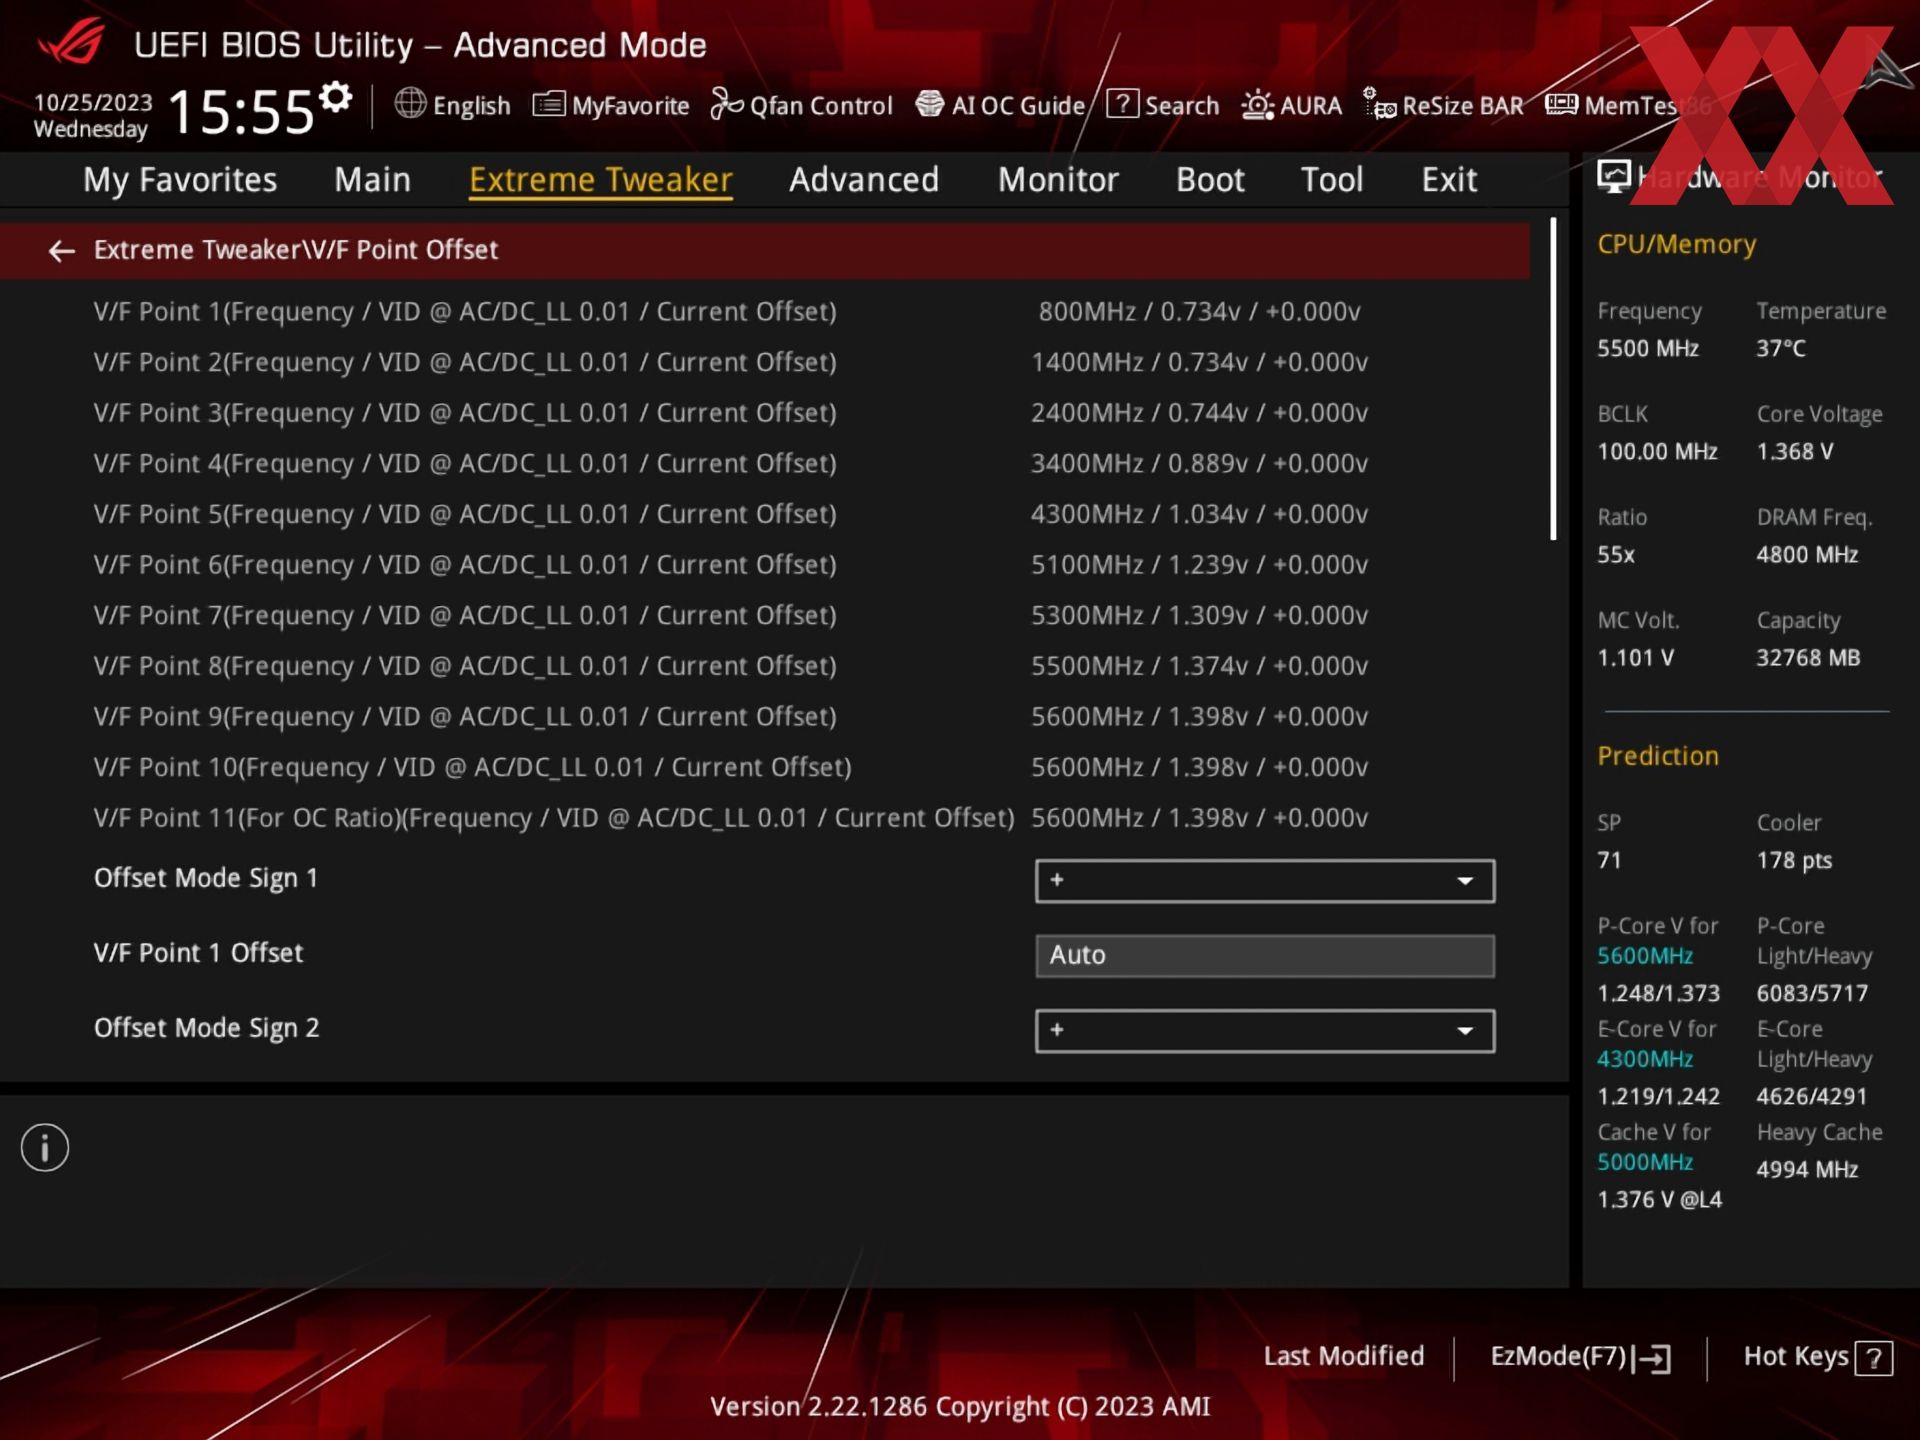This screenshot has height=1440, width=1920.
Task: Select the V/F Point 10 row
Action: click(x=765, y=769)
